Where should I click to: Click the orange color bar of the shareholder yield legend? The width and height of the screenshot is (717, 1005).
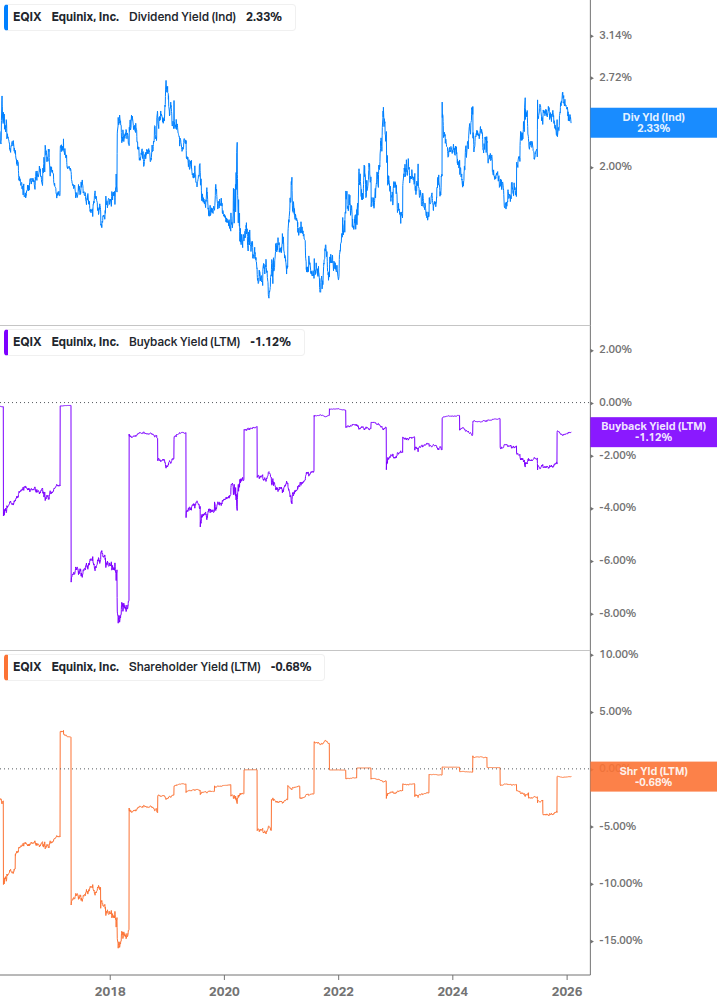pos(6,667)
